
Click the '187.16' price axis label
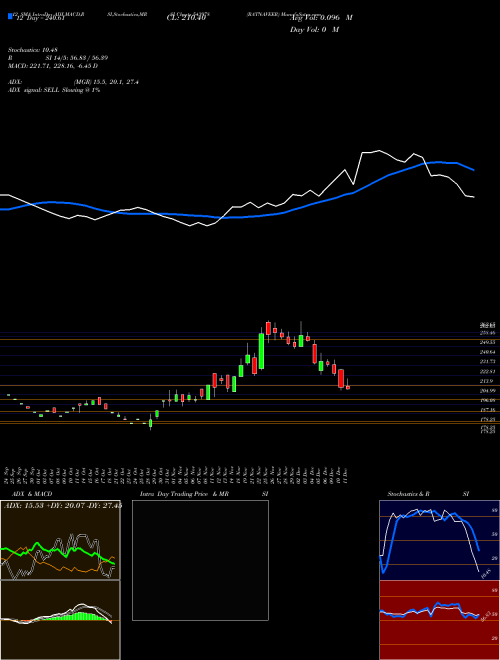[488, 410]
